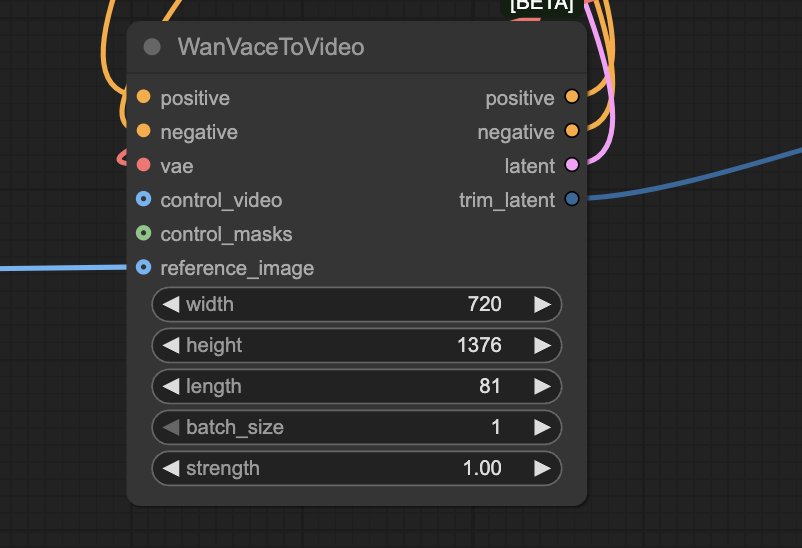Click the strength value field 1.00
The width and height of the screenshot is (802, 548).
click(482, 468)
